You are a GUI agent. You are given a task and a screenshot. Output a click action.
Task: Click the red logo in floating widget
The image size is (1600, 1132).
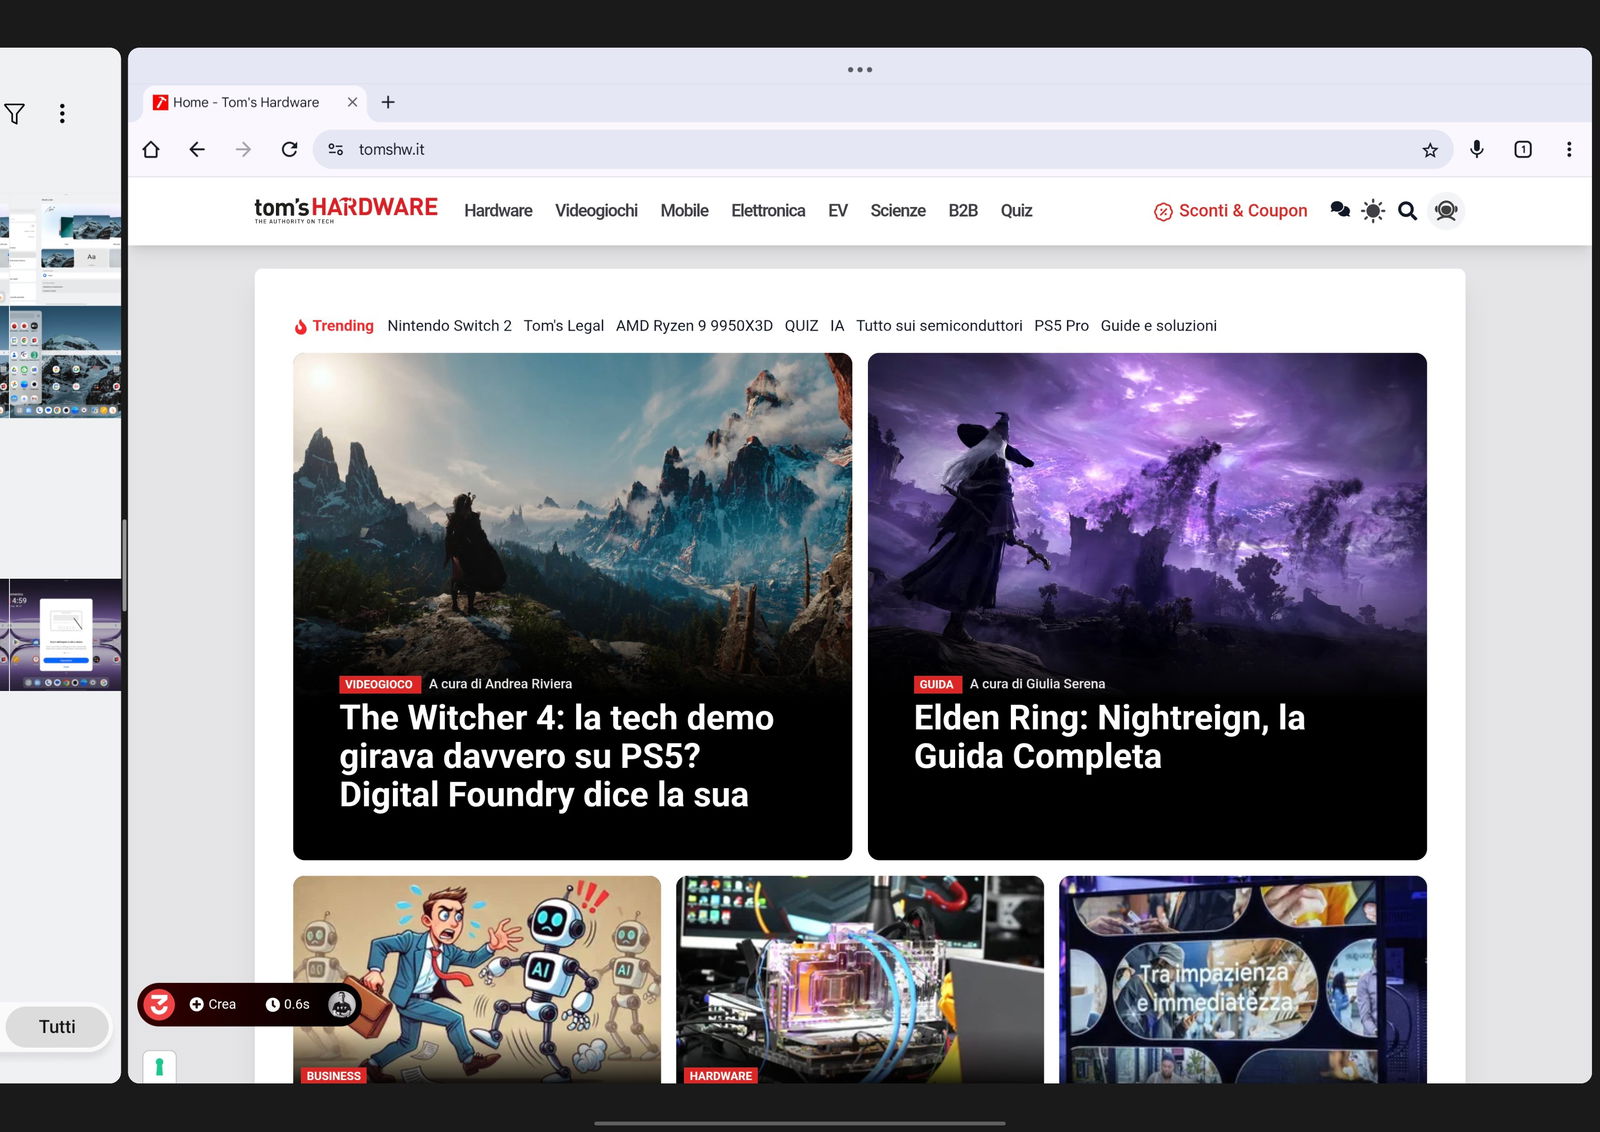click(x=159, y=1004)
